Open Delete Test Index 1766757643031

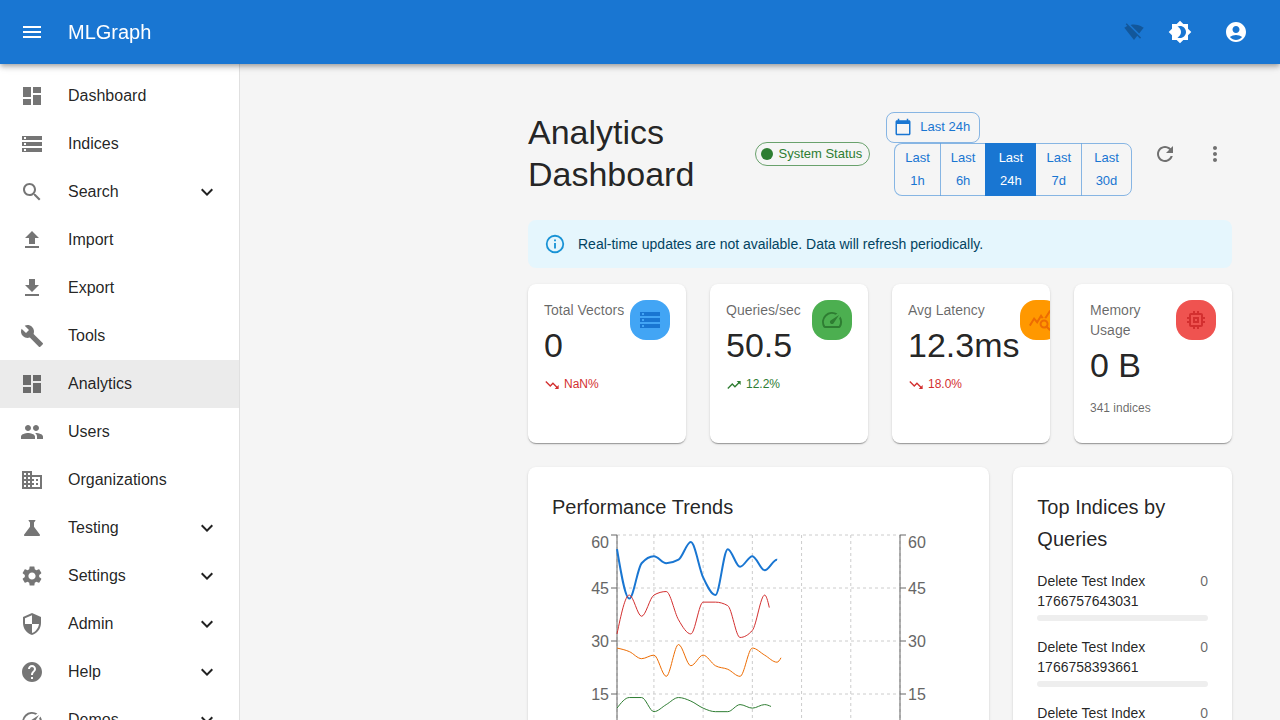pos(1091,591)
